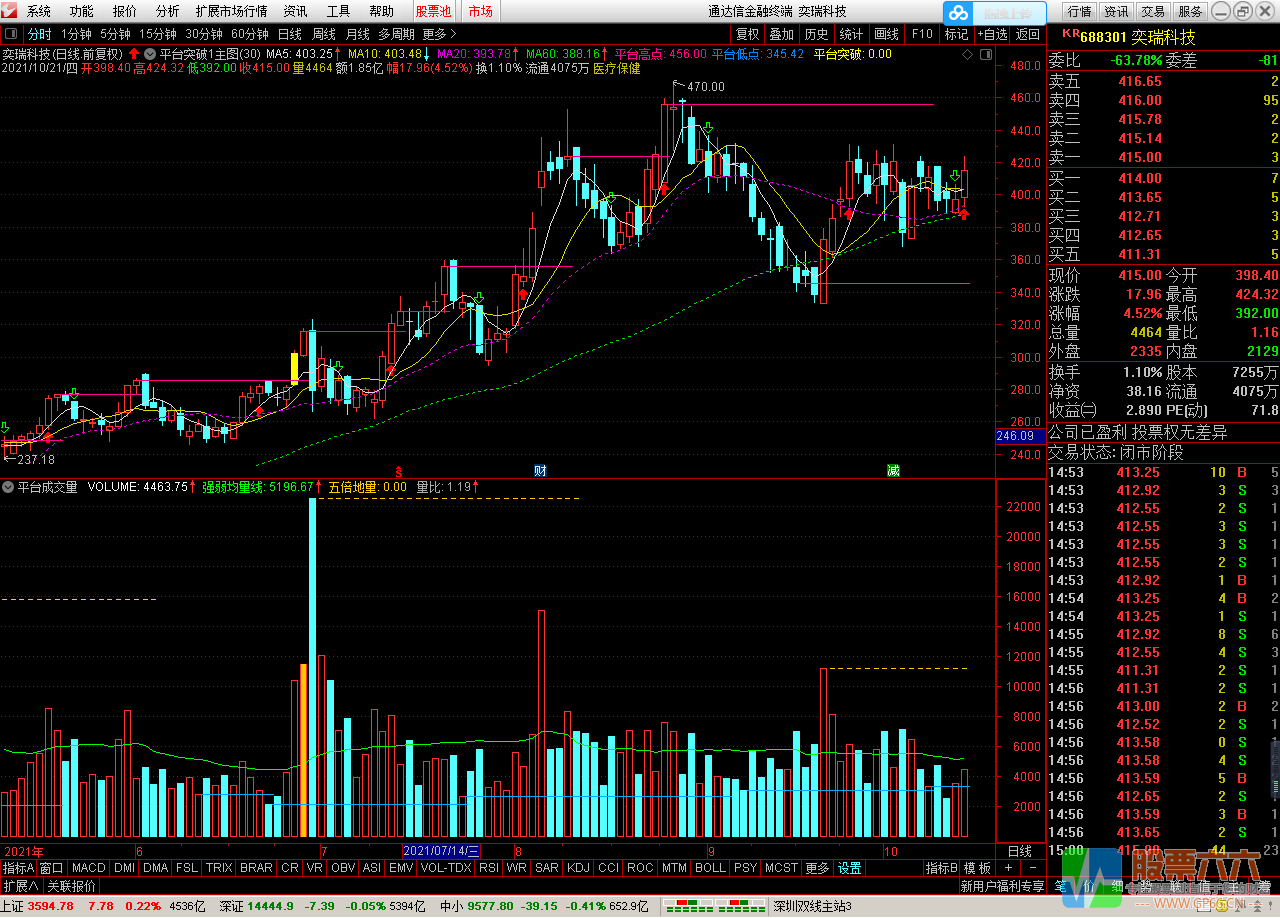Click the cloud upload icon in title bar
The image size is (1280, 918).
(959, 13)
